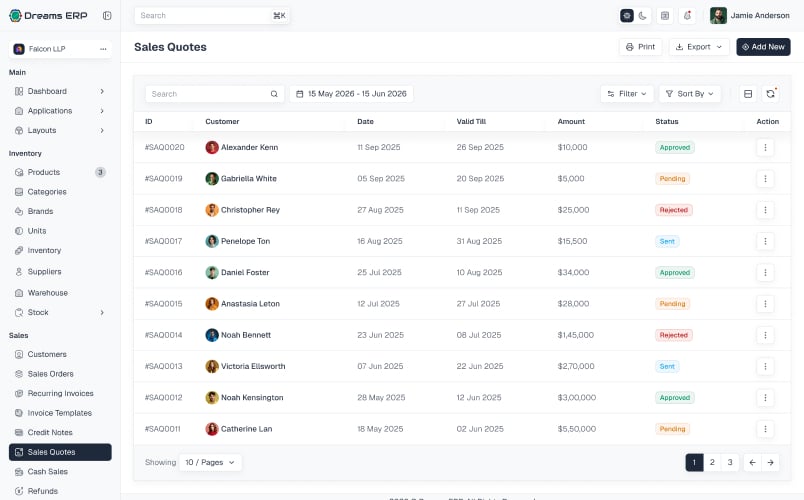
Task: Change the 10 / Pages selector
Action: (x=210, y=463)
